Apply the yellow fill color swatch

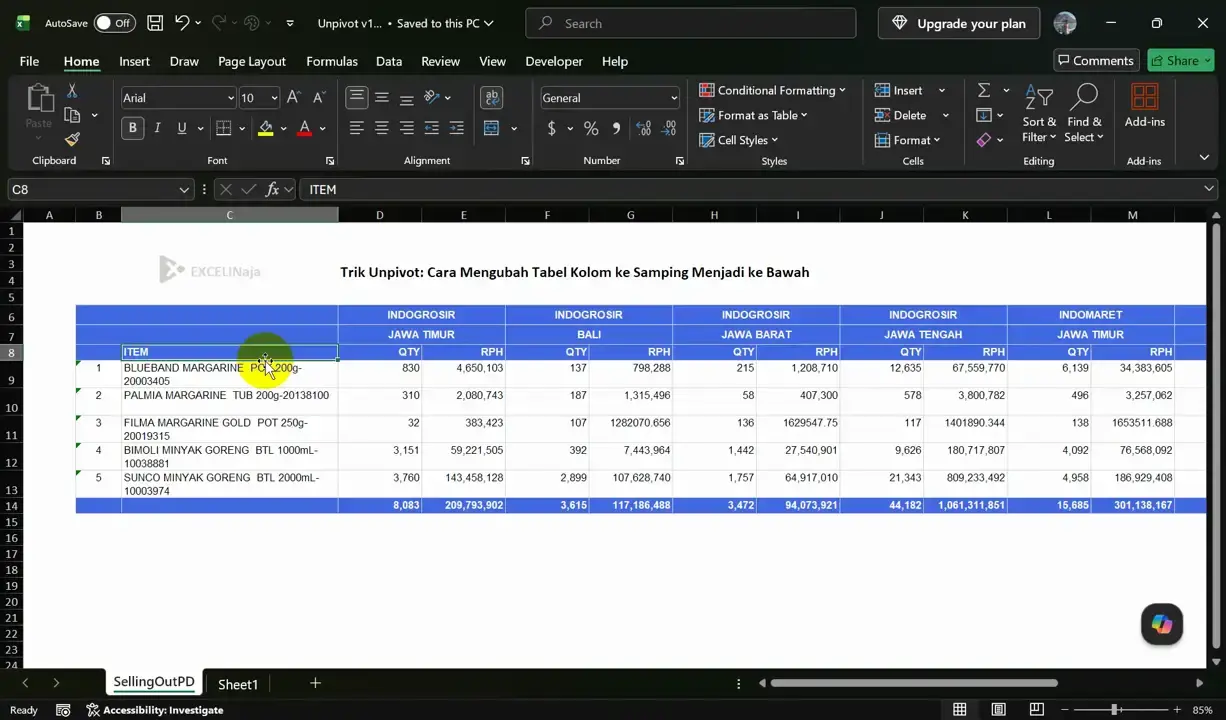(x=265, y=128)
